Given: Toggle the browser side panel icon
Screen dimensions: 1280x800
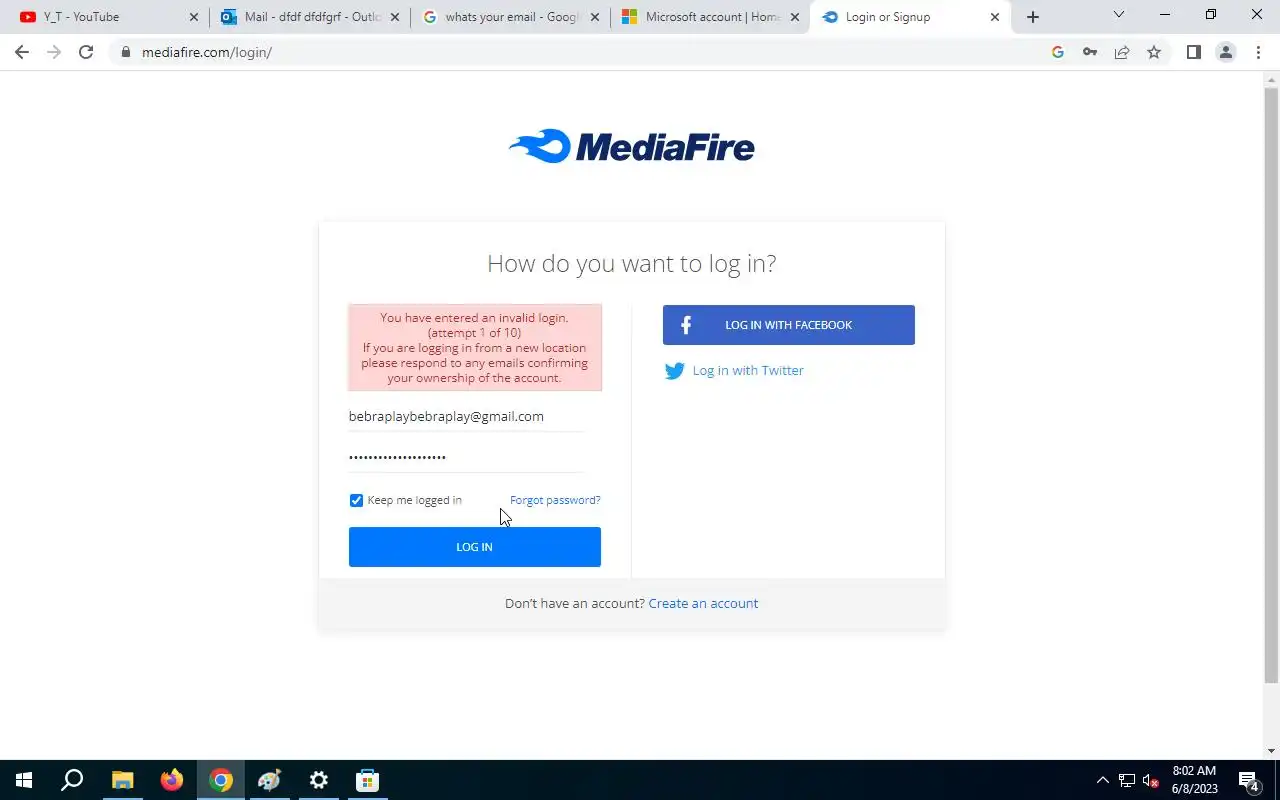Looking at the screenshot, I should tap(1193, 52).
